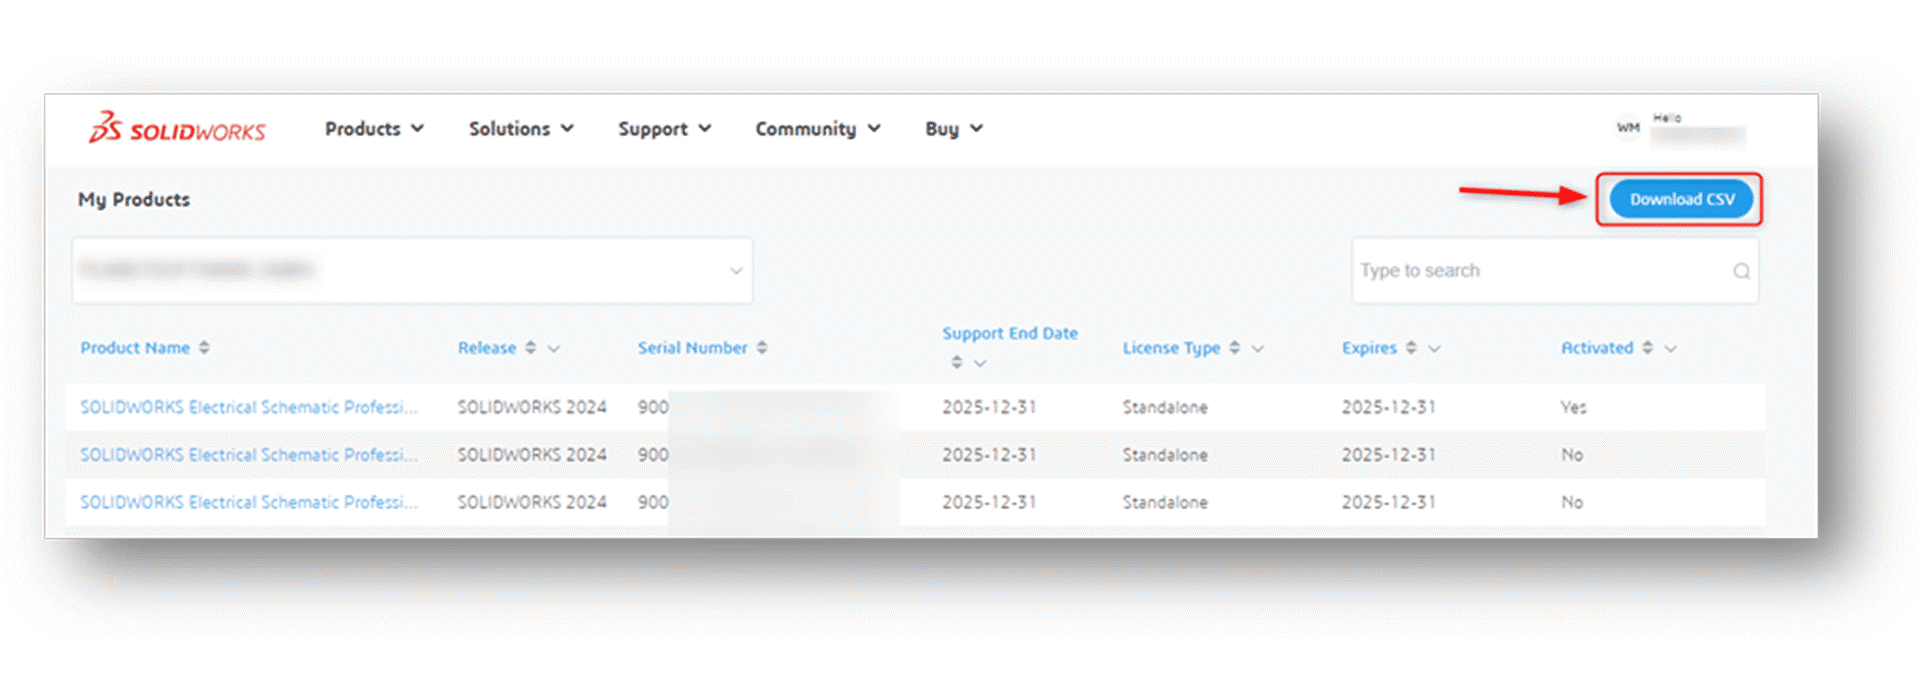
Task: Click the Download CSV button
Action: [x=1681, y=199]
